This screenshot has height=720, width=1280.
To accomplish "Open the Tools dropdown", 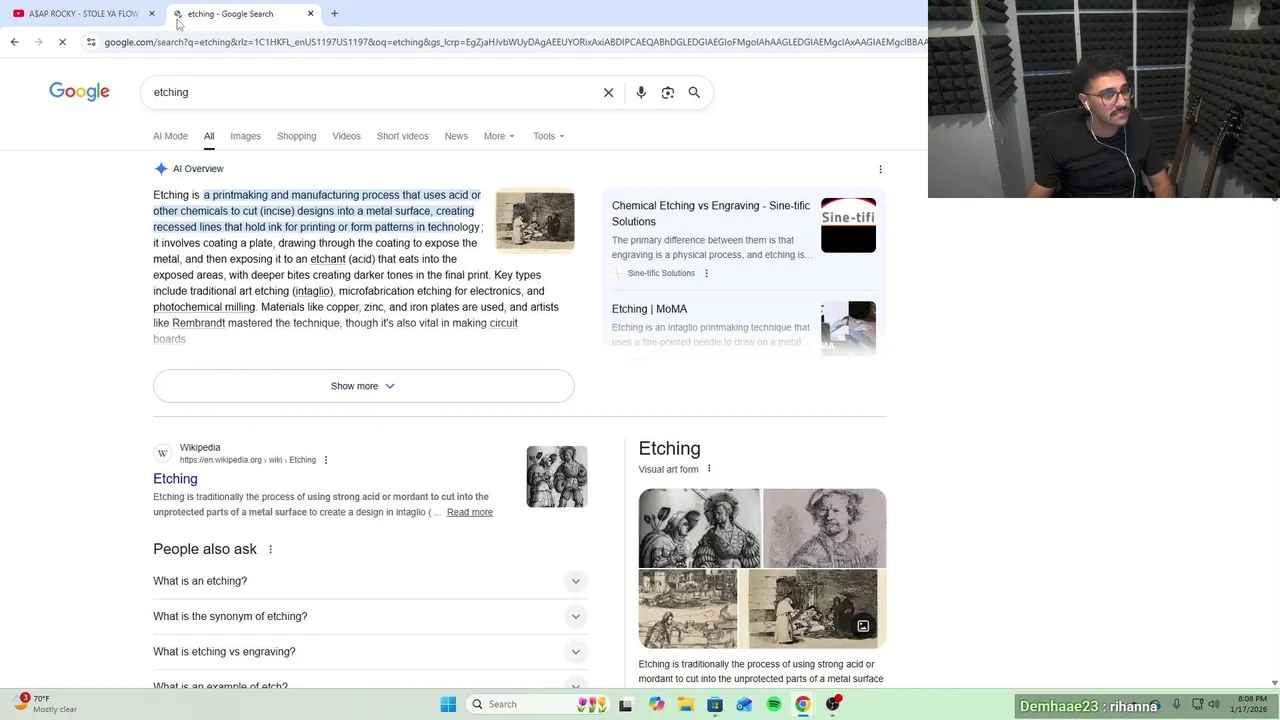I will 548,136.
